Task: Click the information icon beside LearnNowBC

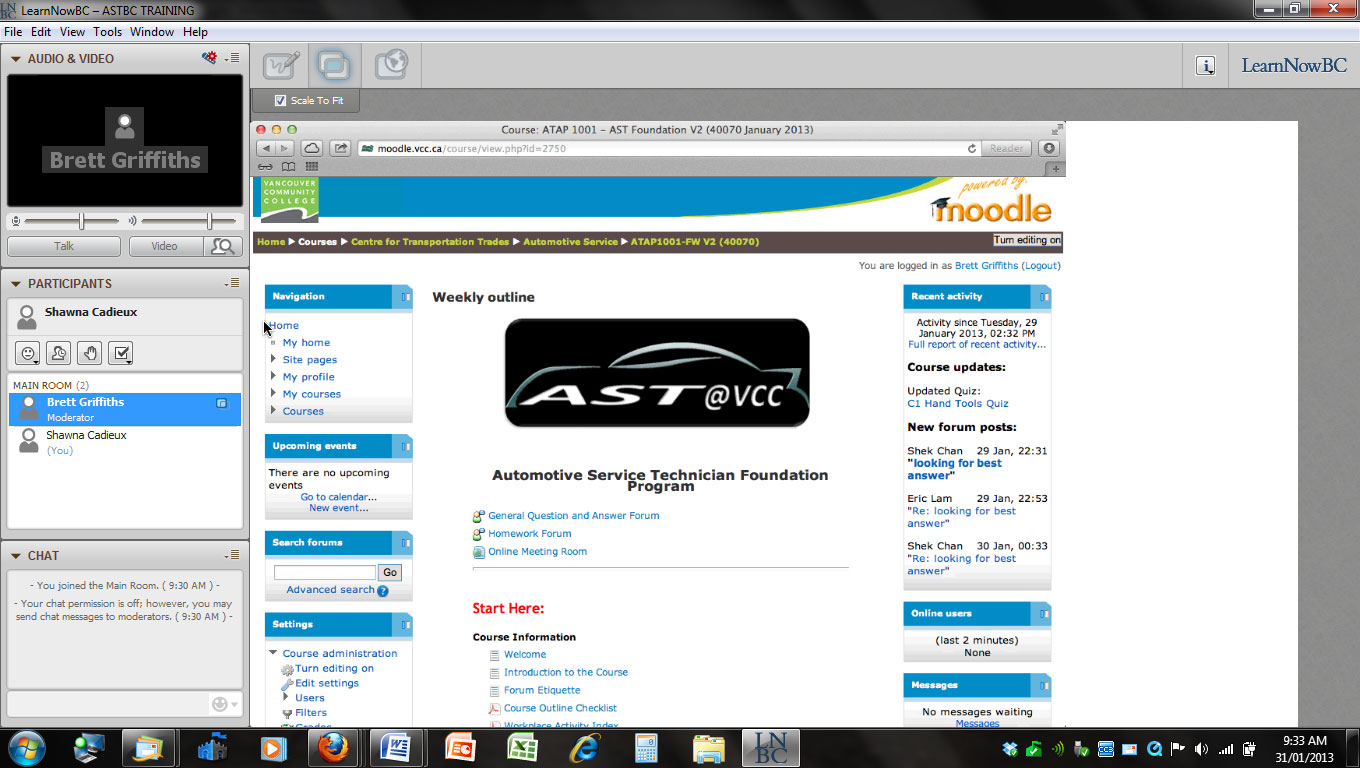Action: (1206, 66)
